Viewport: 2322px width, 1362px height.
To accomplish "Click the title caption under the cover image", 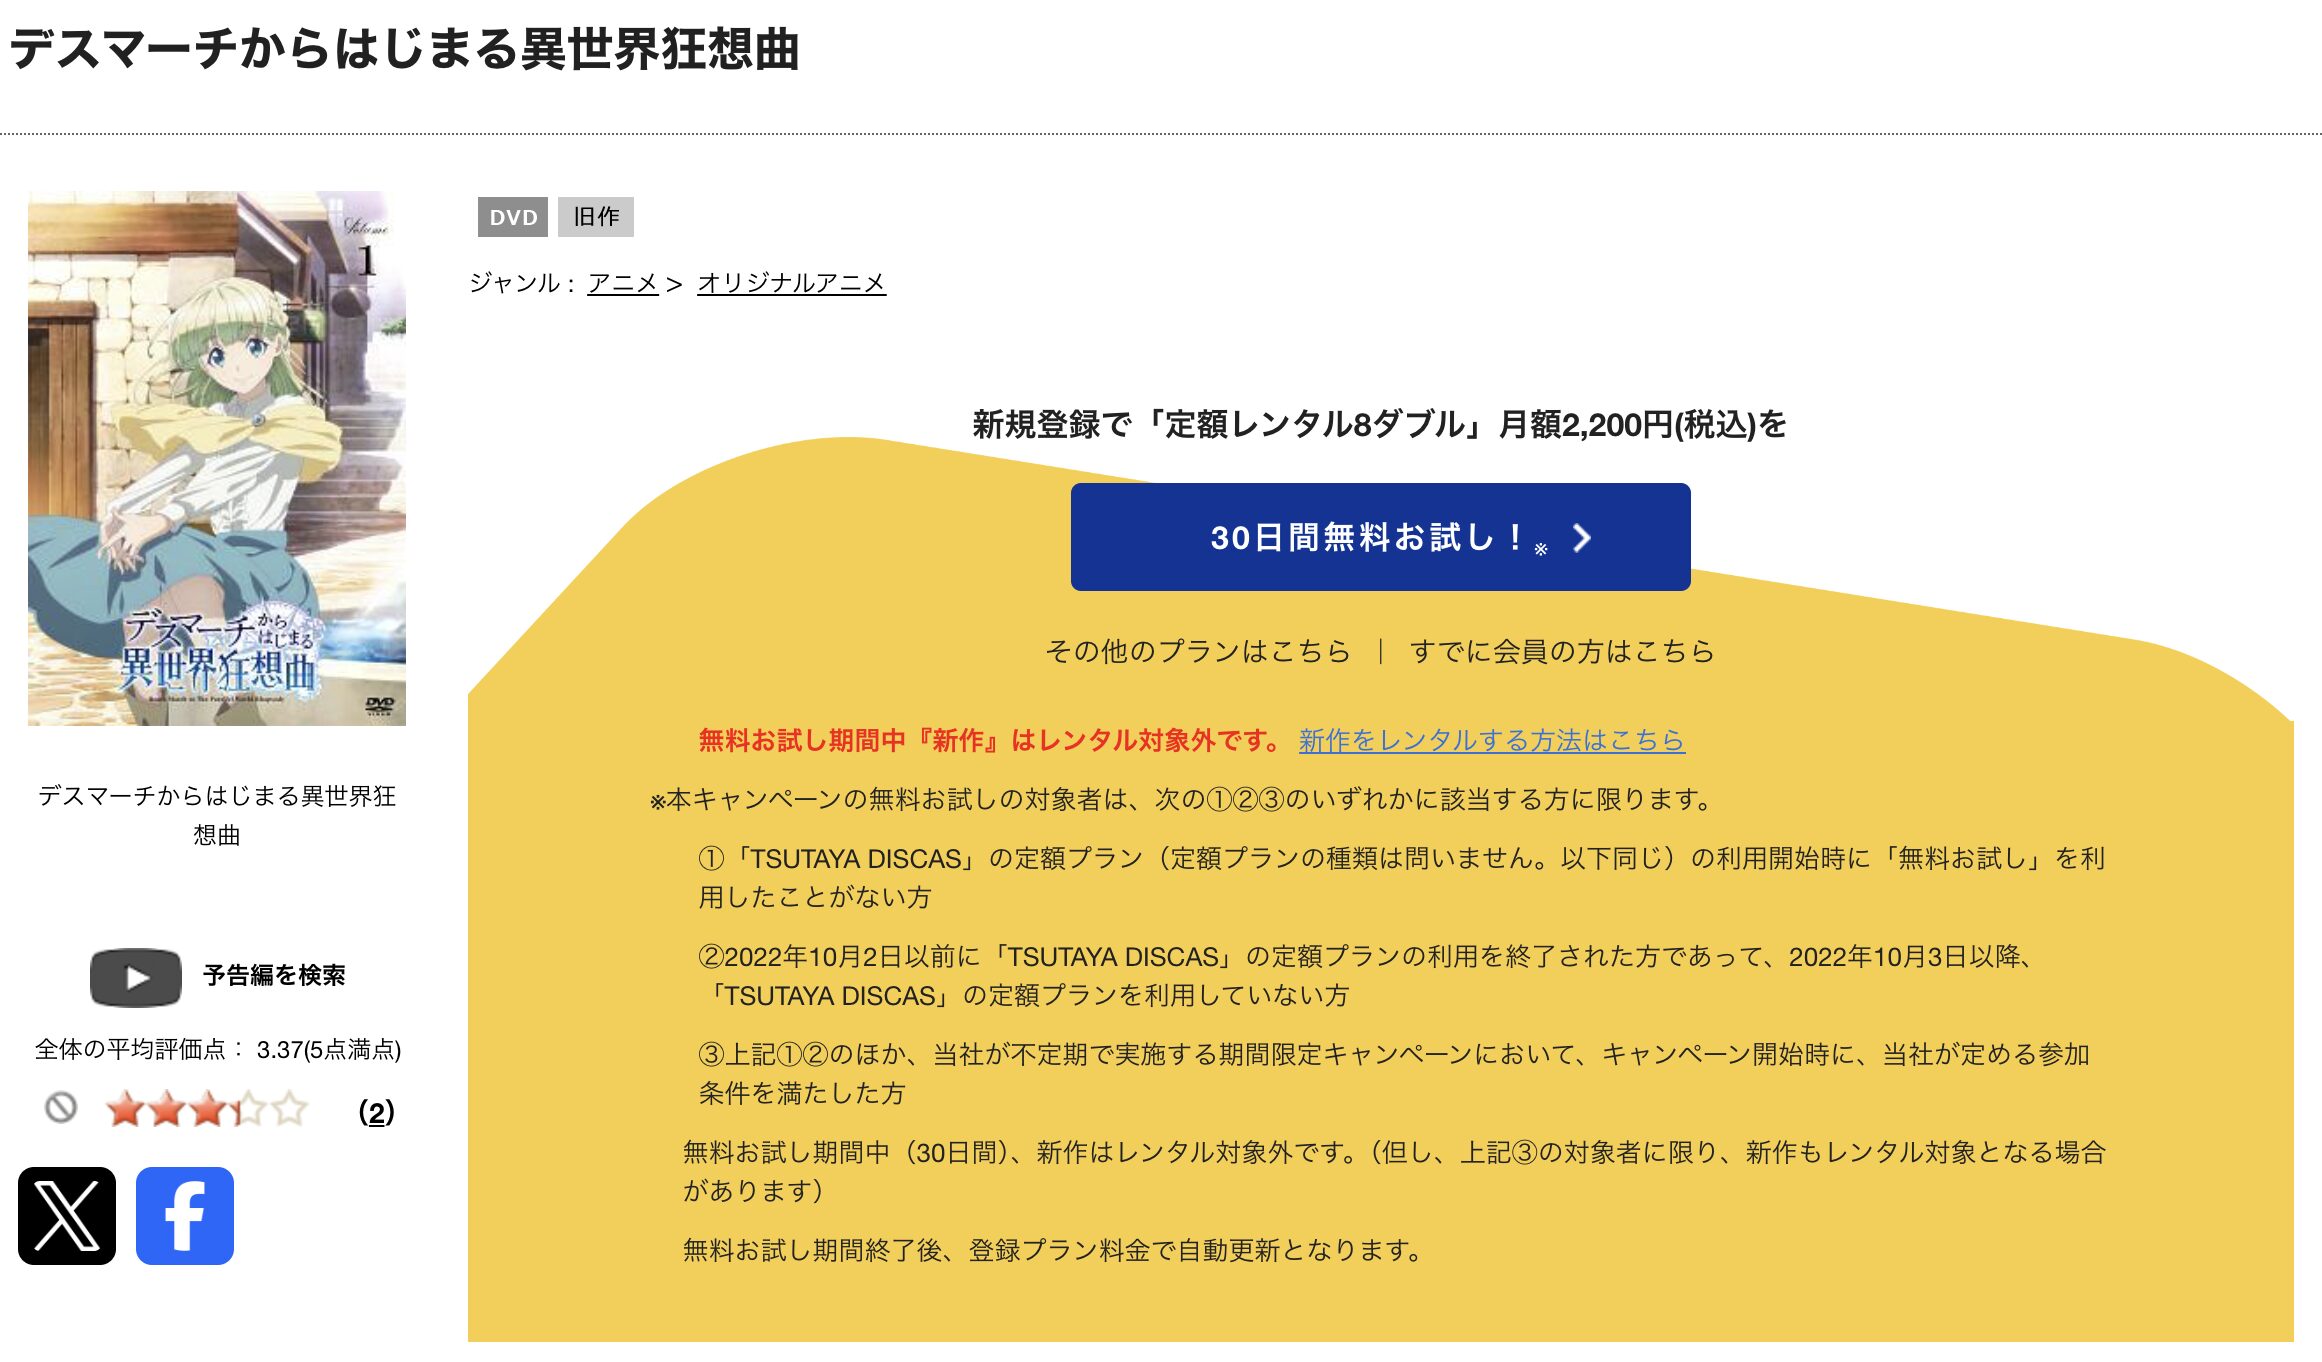I will (217, 815).
